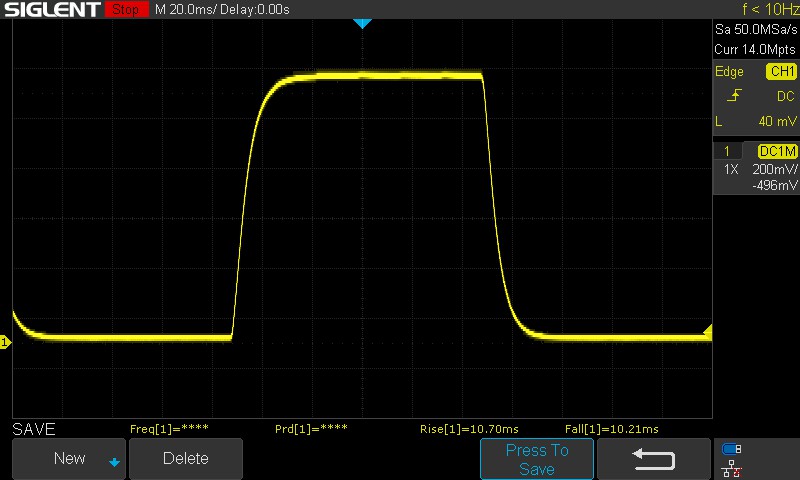Click the f < 10Hz frequency counter
This screenshot has height=480, width=800.
click(x=770, y=9)
